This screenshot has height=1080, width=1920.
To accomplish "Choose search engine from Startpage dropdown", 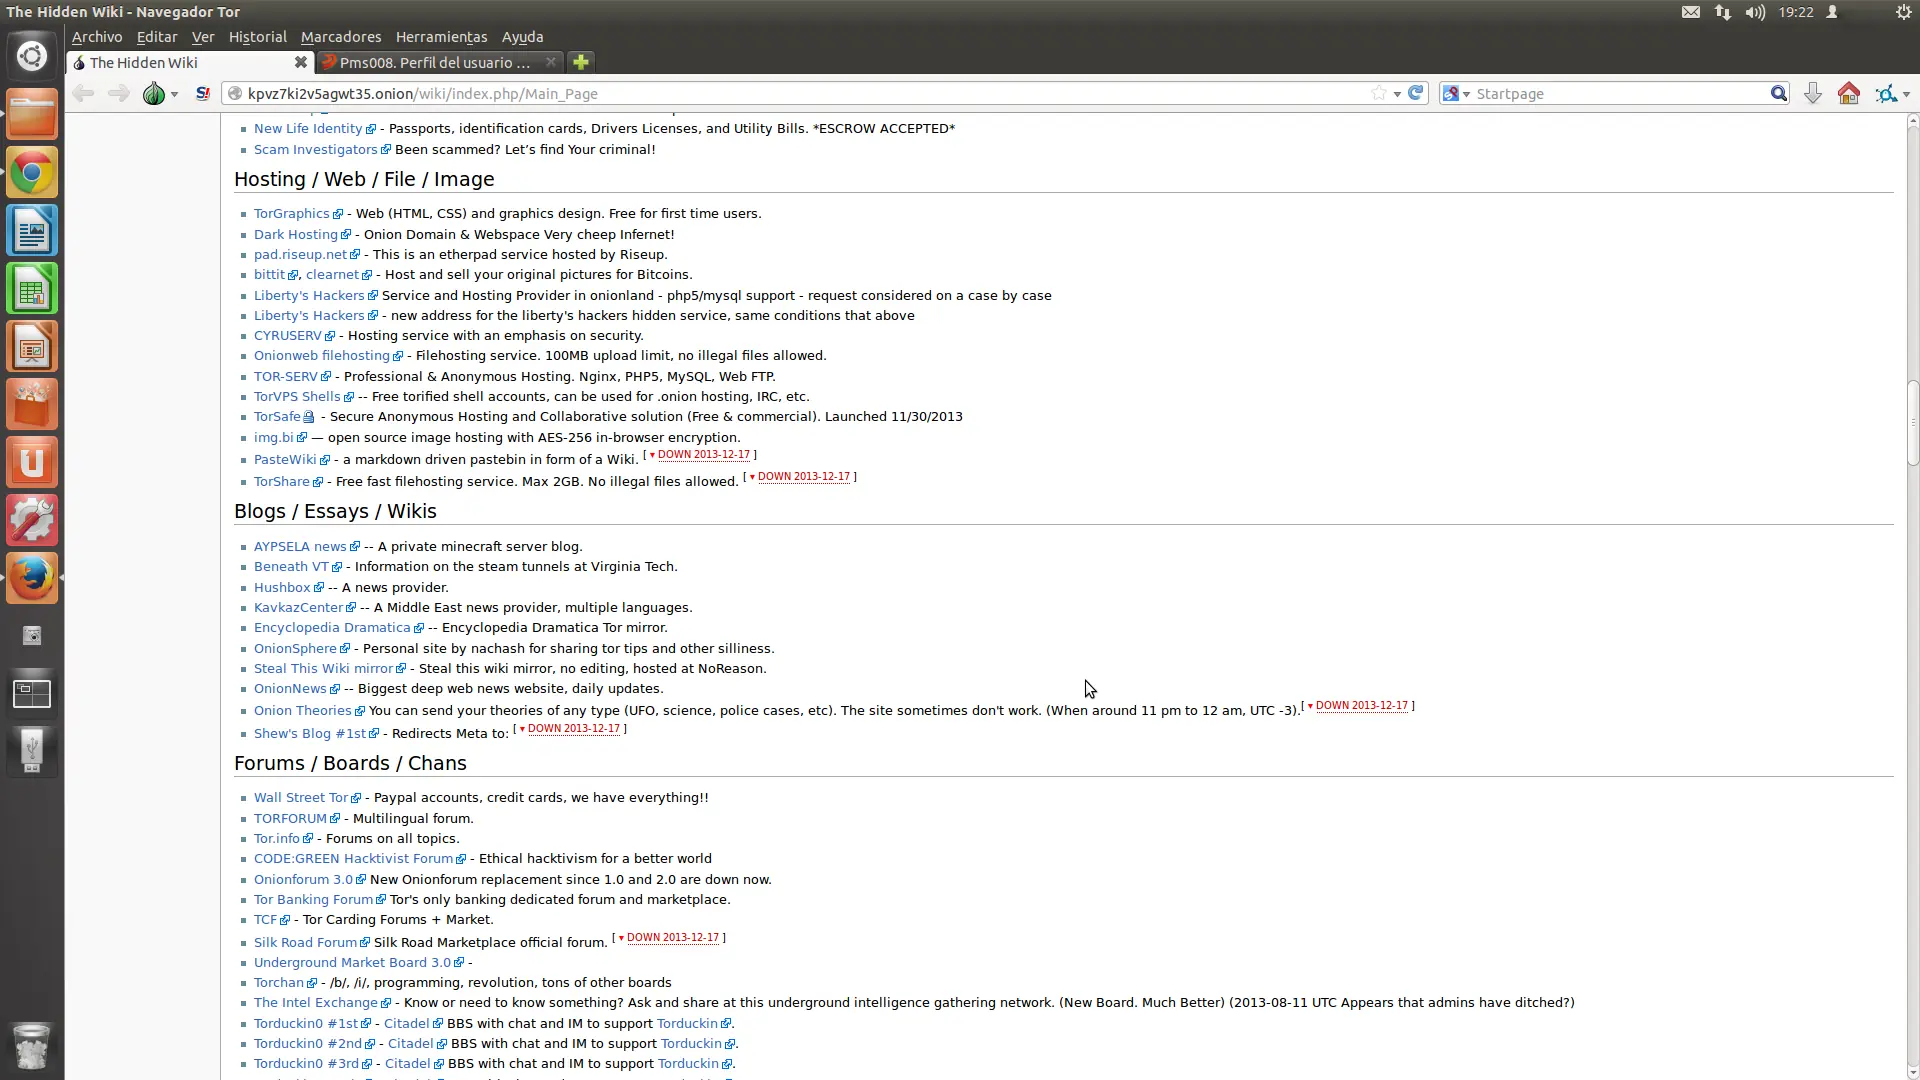I will tap(1456, 93).
